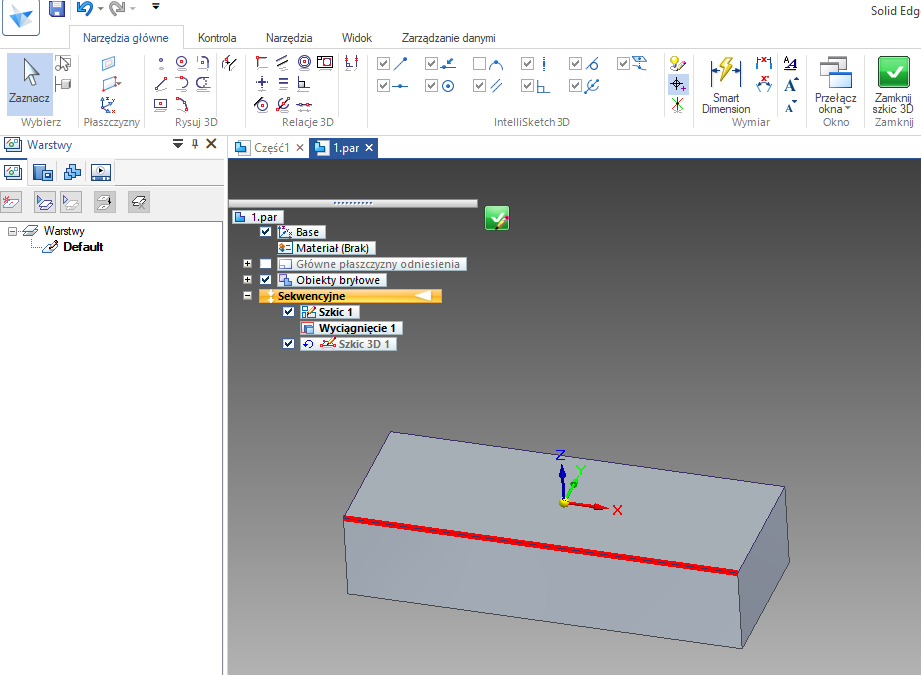Activate the trim tool beside Rysuj 3D
The image size is (921, 675).
(x=229, y=63)
